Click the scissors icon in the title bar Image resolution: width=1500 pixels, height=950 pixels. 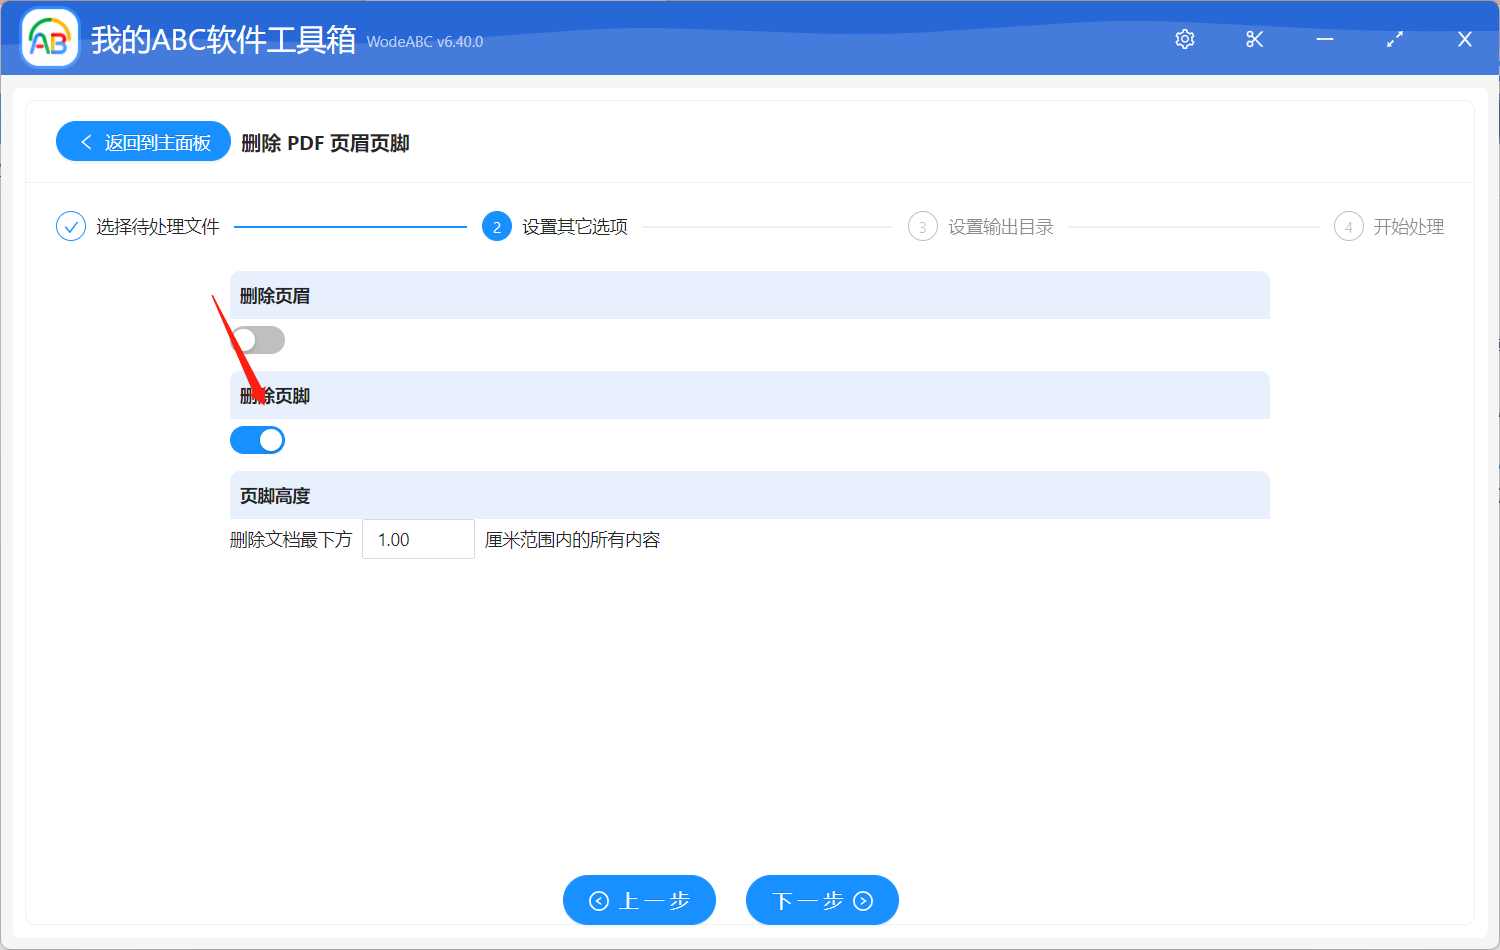pyautogui.click(x=1254, y=39)
